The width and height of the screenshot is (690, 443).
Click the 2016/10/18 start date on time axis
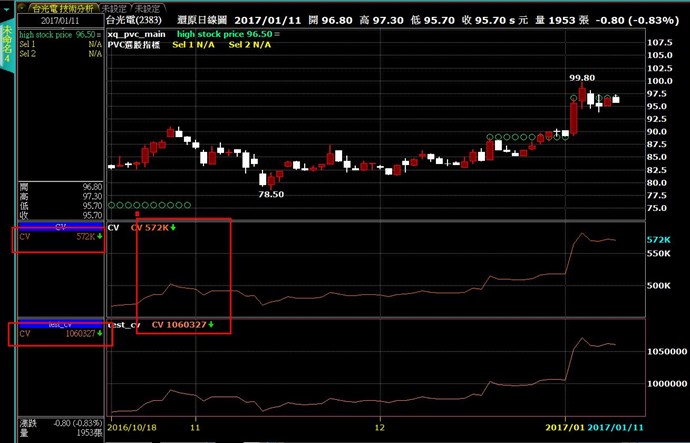point(134,426)
